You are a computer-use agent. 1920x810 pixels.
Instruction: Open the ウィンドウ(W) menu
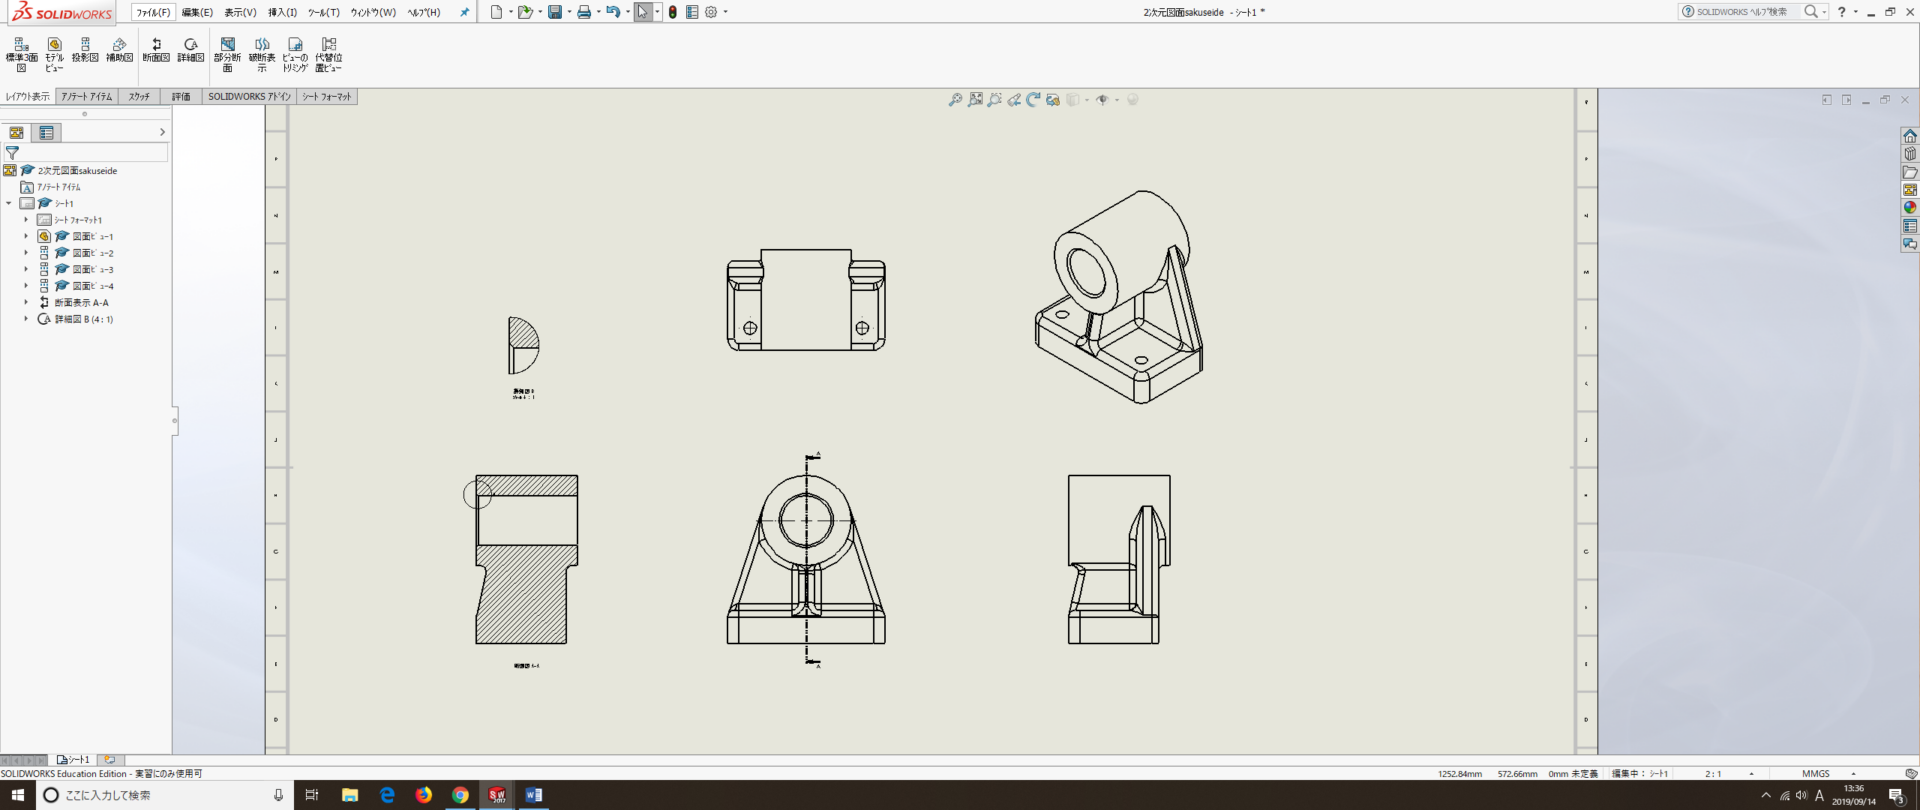coord(373,12)
